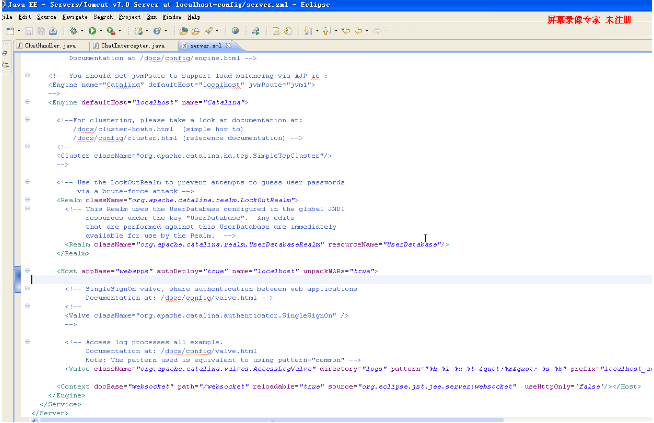654x423 pixels.
Task: Collapse the clustering comment fold marker
Action: click(x=28, y=119)
